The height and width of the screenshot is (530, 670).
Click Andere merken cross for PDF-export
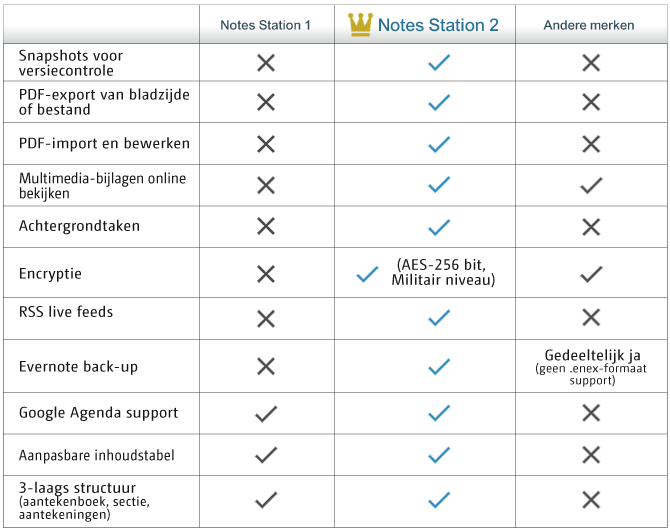pos(591,102)
